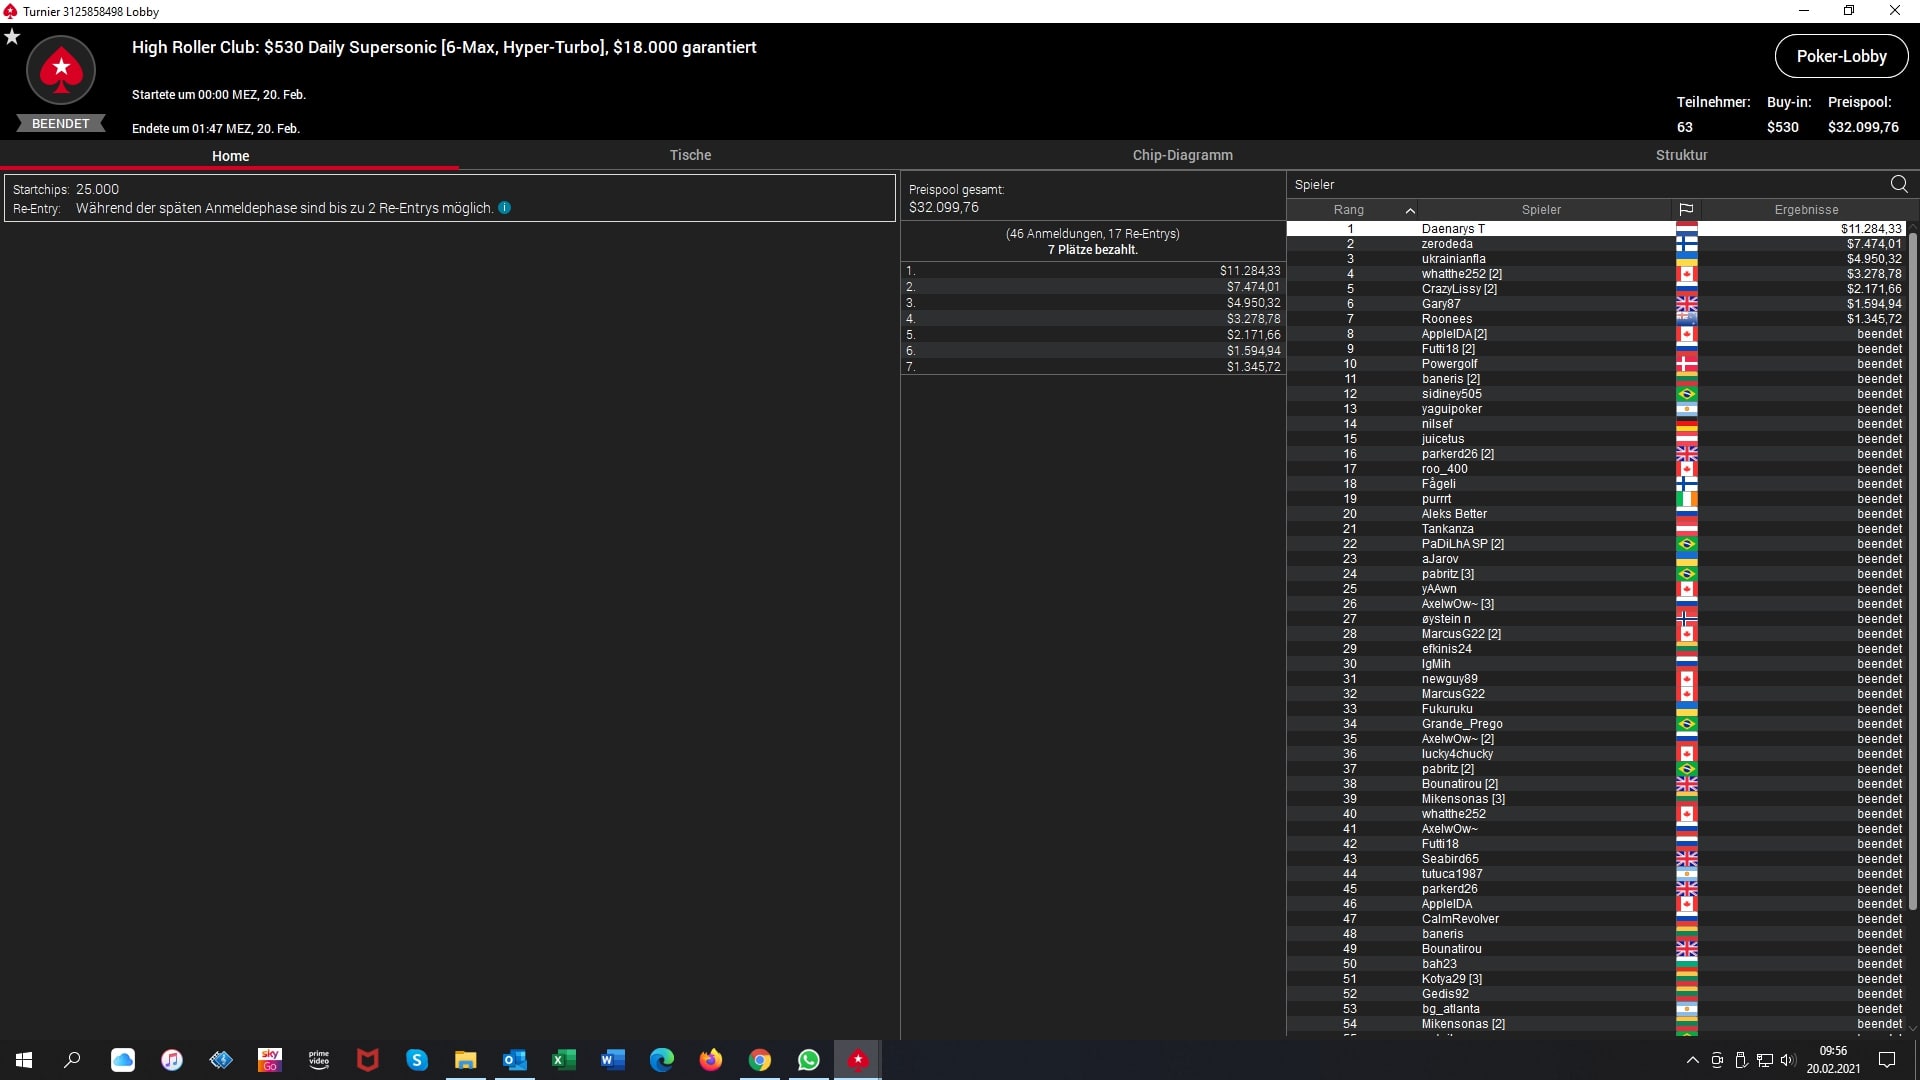
Task: Click the flag column header icon
Action: pyautogui.click(x=1686, y=210)
